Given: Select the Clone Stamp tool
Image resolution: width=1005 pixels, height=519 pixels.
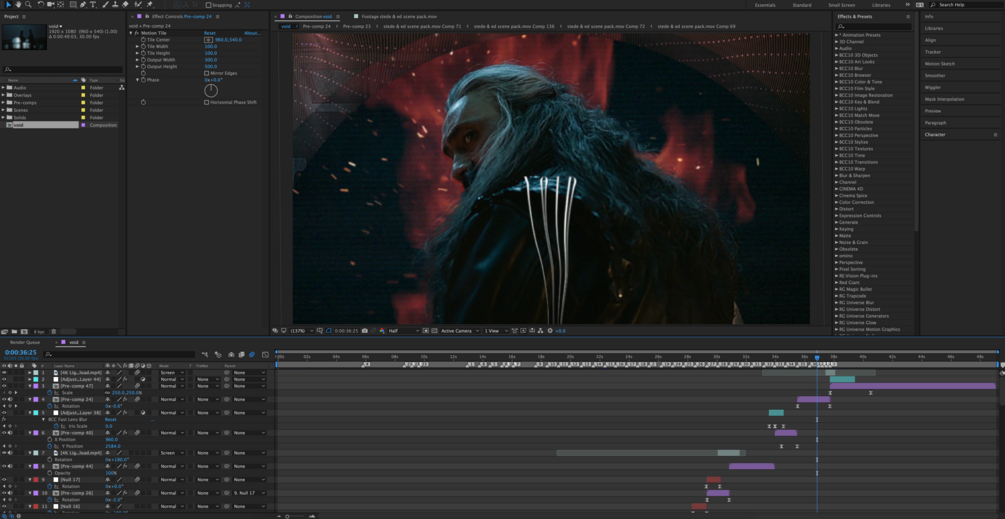Looking at the screenshot, I should (115, 4).
